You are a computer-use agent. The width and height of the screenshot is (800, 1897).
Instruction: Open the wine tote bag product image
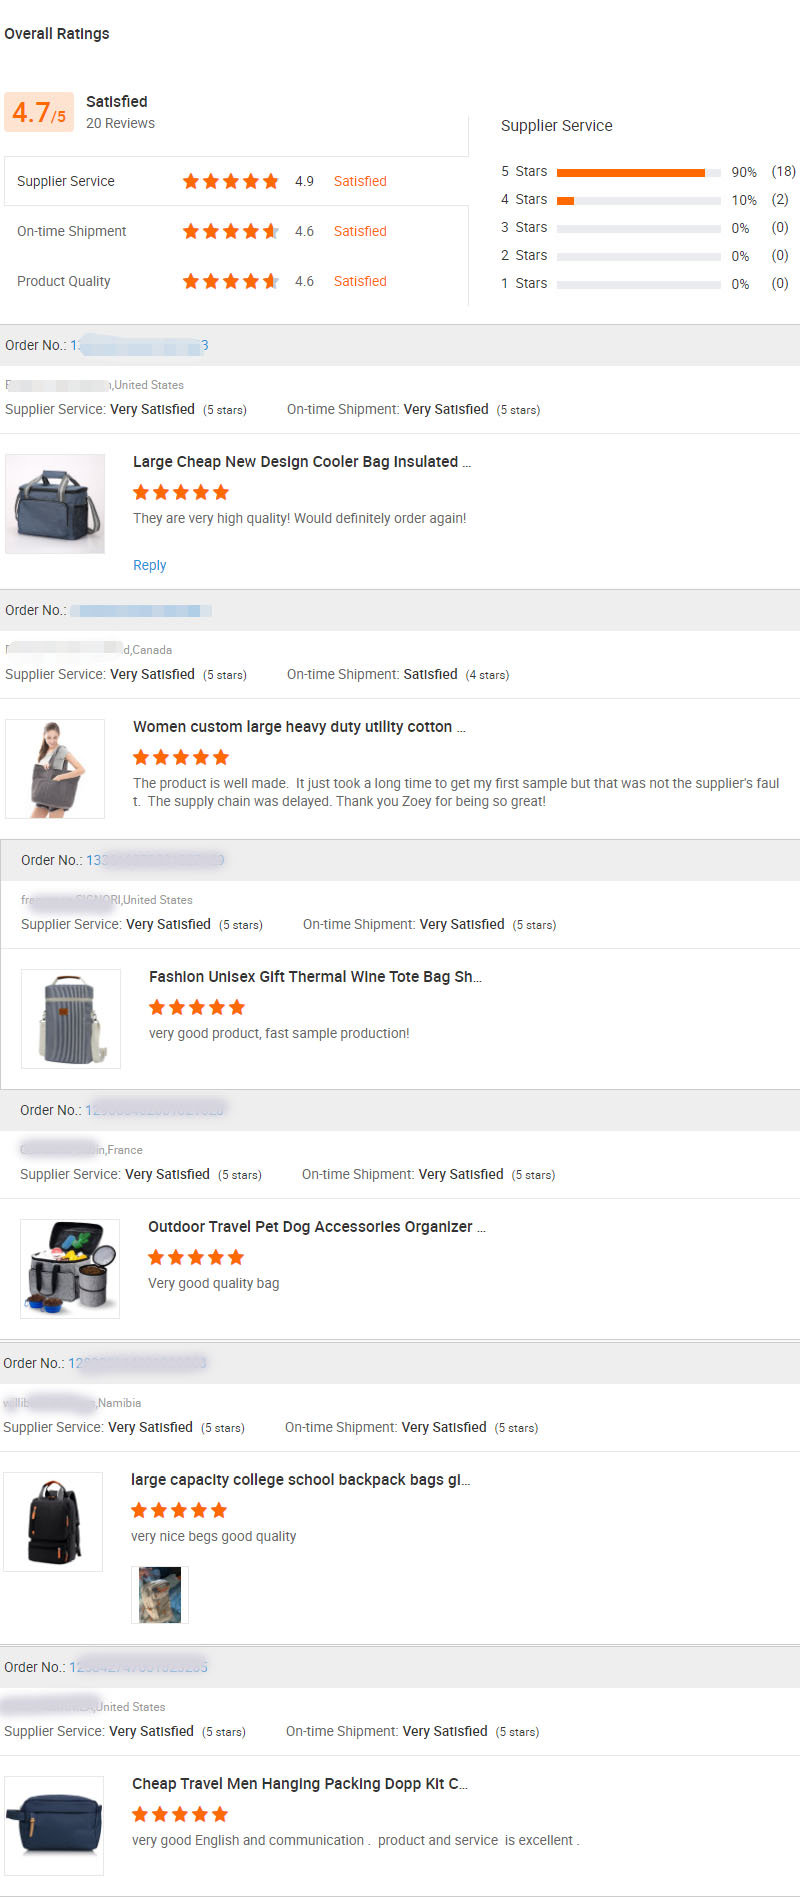(x=71, y=1019)
